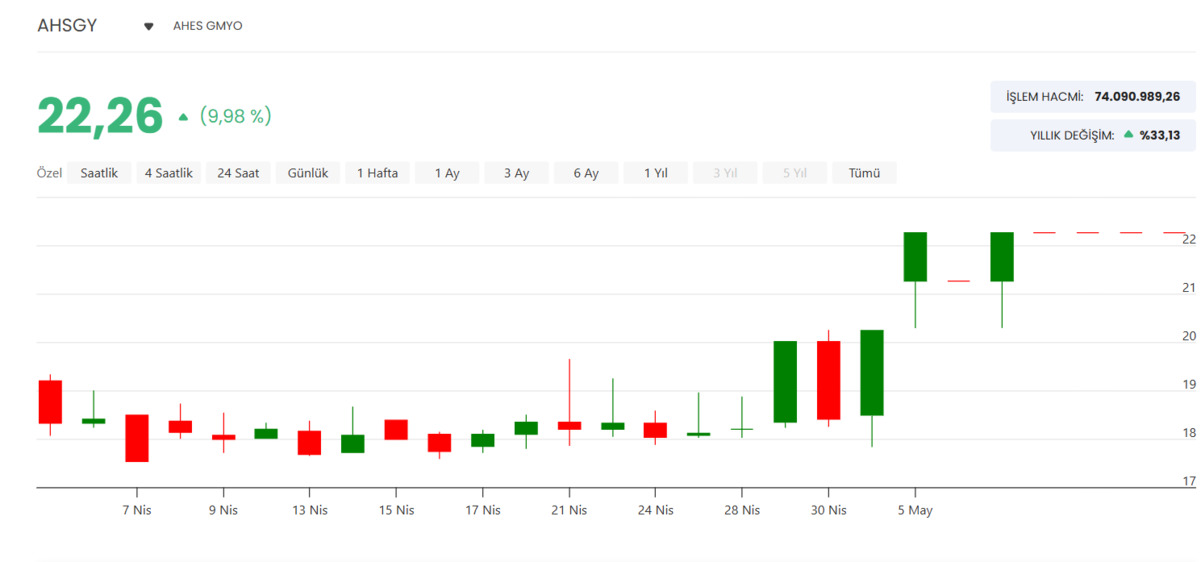The image size is (1200, 562).
Task: Click the red candlestick at 30 Nis
Action: point(828,380)
